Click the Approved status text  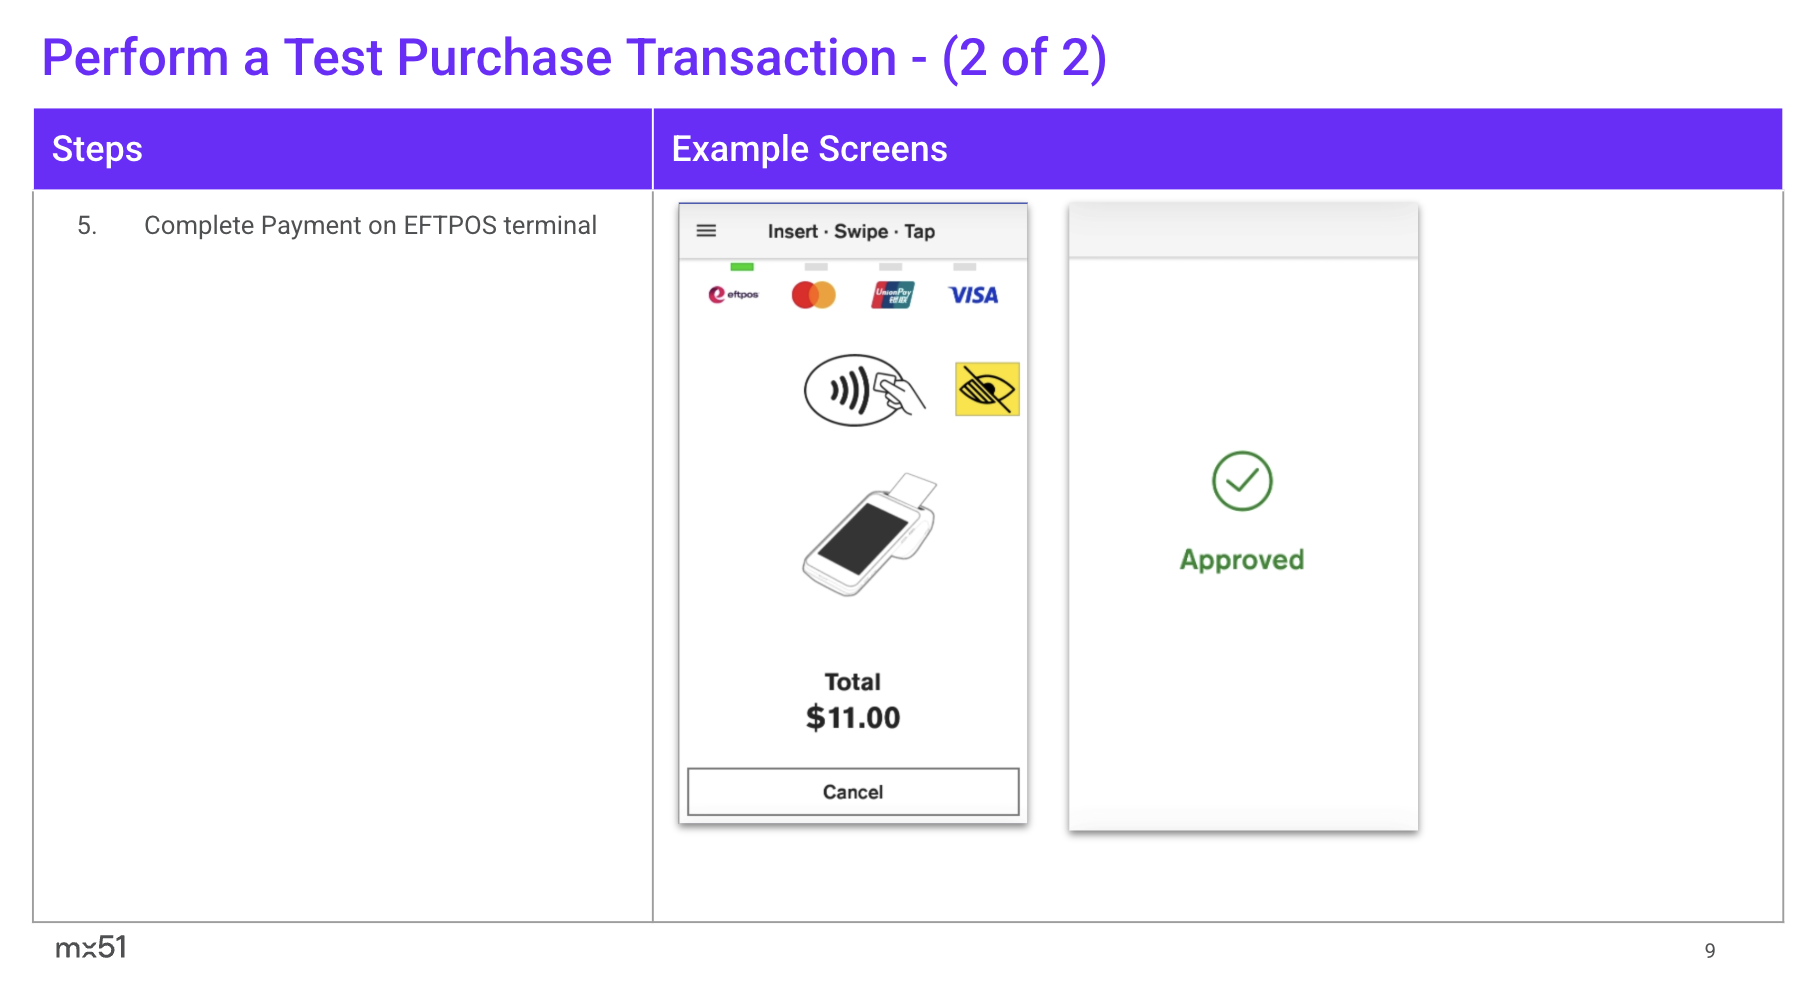tap(1242, 559)
